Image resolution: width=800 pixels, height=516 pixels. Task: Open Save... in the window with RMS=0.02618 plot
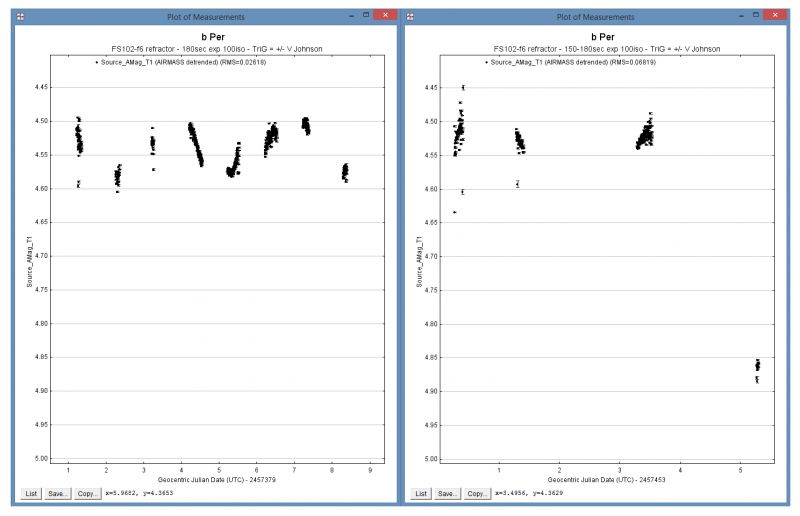[x=58, y=494]
